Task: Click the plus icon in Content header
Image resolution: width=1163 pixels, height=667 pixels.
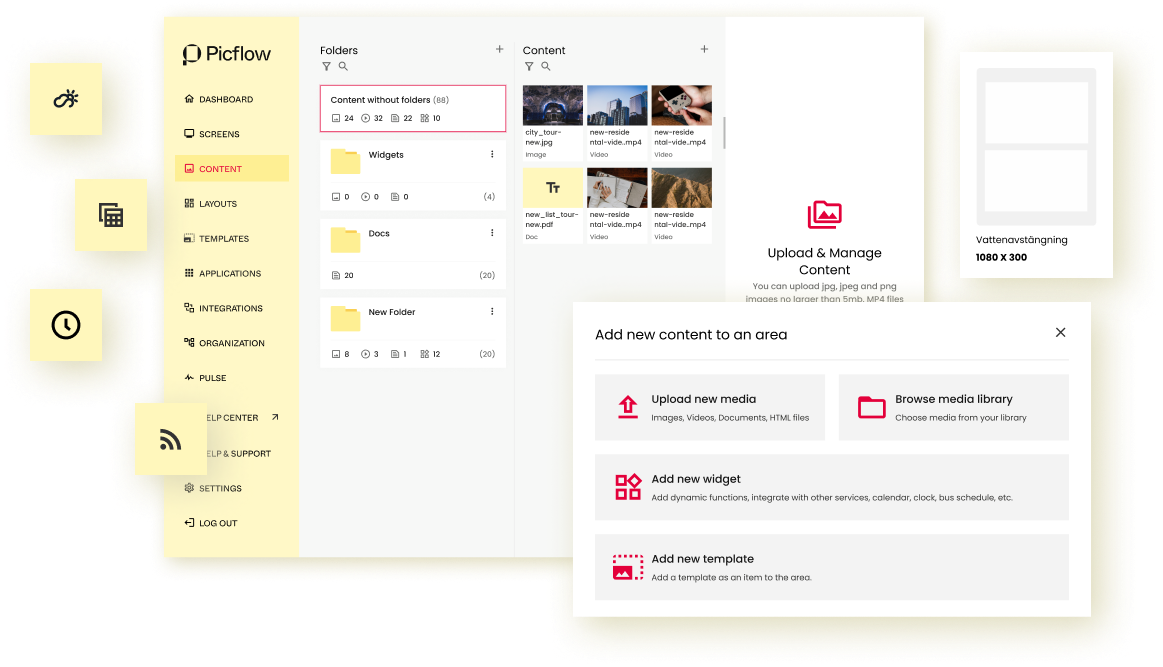Action: click(x=704, y=49)
